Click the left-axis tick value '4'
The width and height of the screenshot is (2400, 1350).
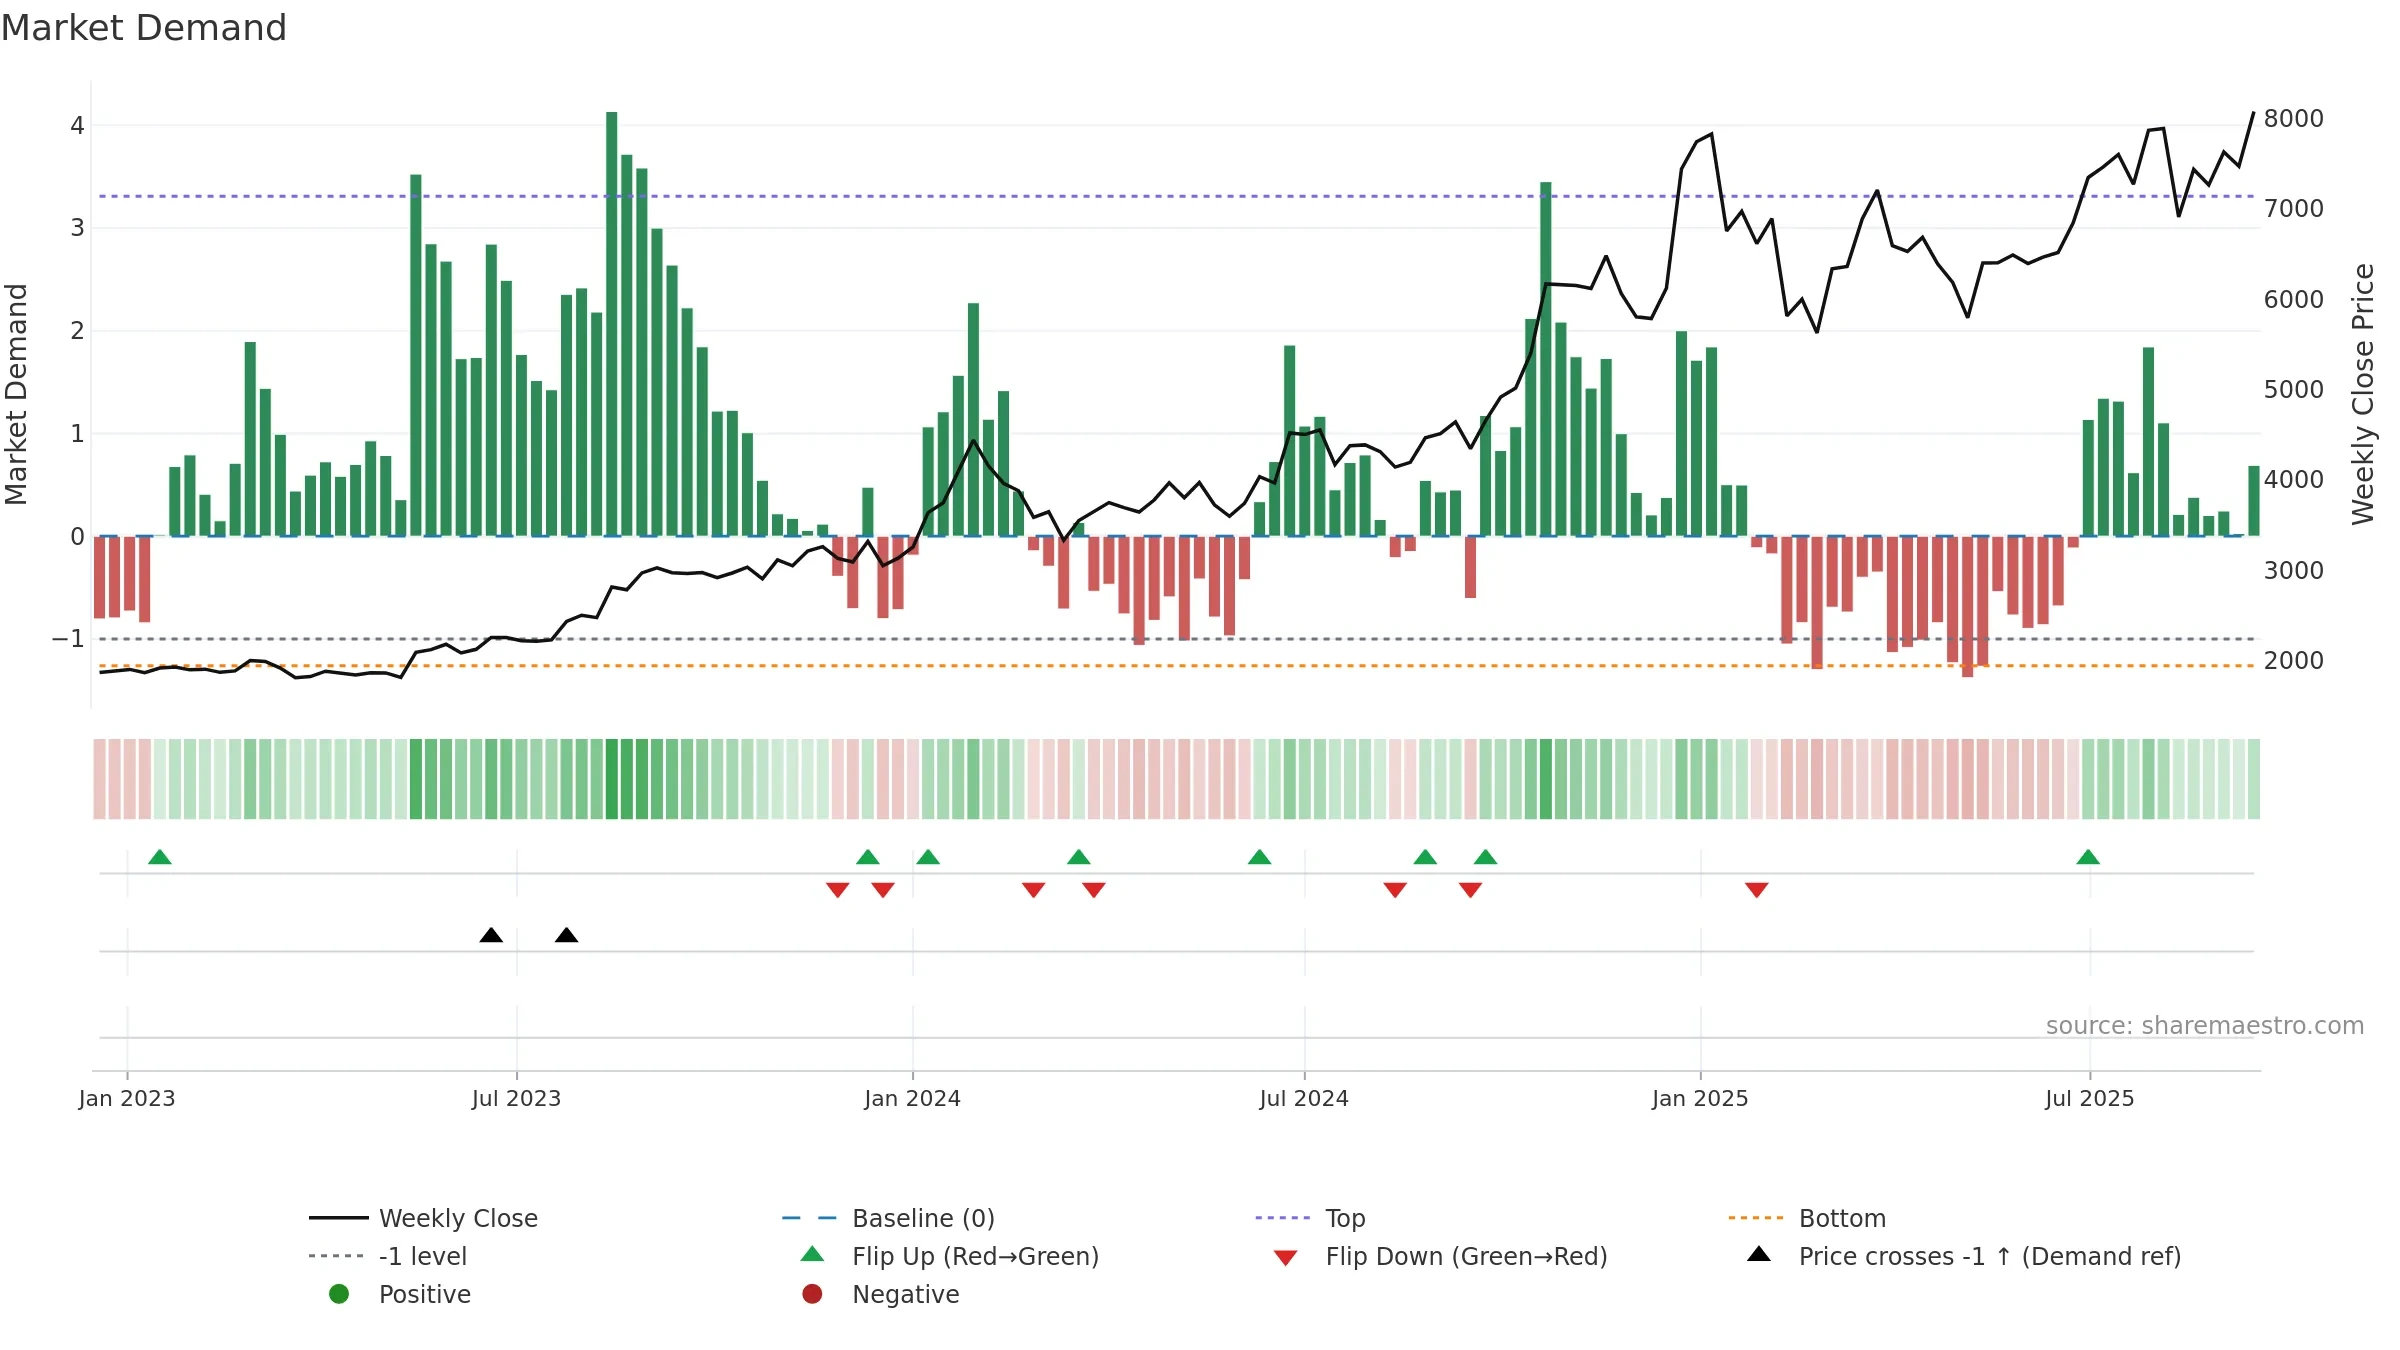coord(77,126)
